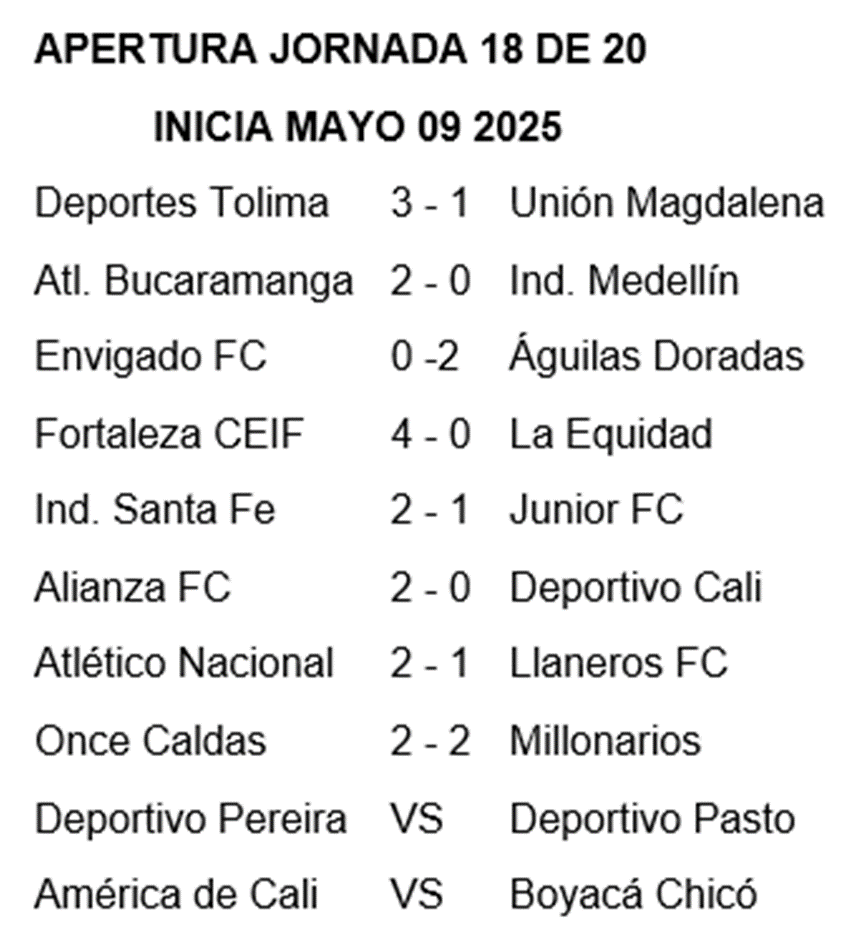The image size is (866, 948).
Task: Click the INICIA MAYO 09 2025 subtitle
Action: pos(357,127)
